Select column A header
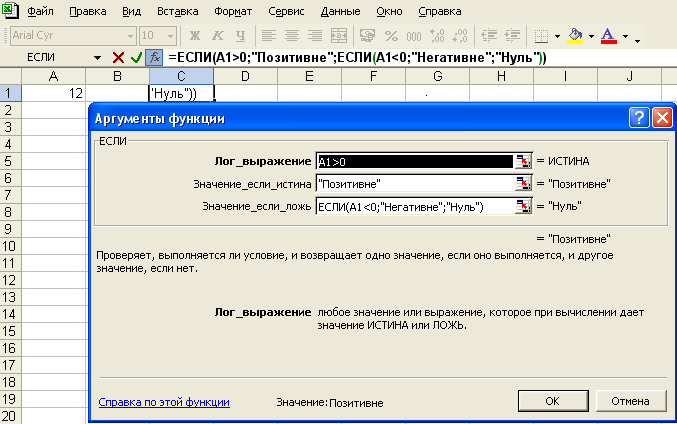 (54, 76)
